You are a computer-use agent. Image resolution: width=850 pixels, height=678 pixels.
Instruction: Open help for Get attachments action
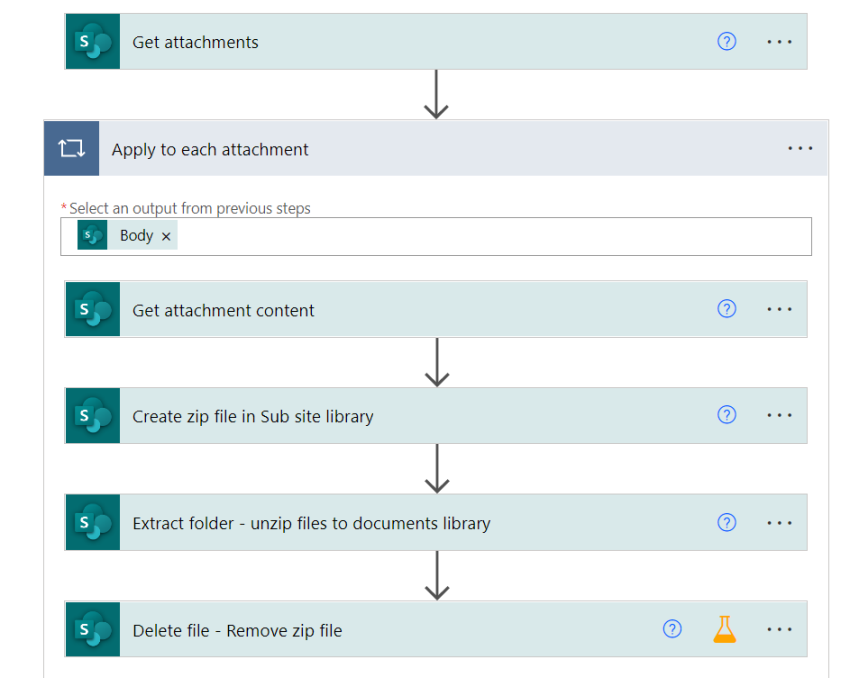[x=726, y=41]
